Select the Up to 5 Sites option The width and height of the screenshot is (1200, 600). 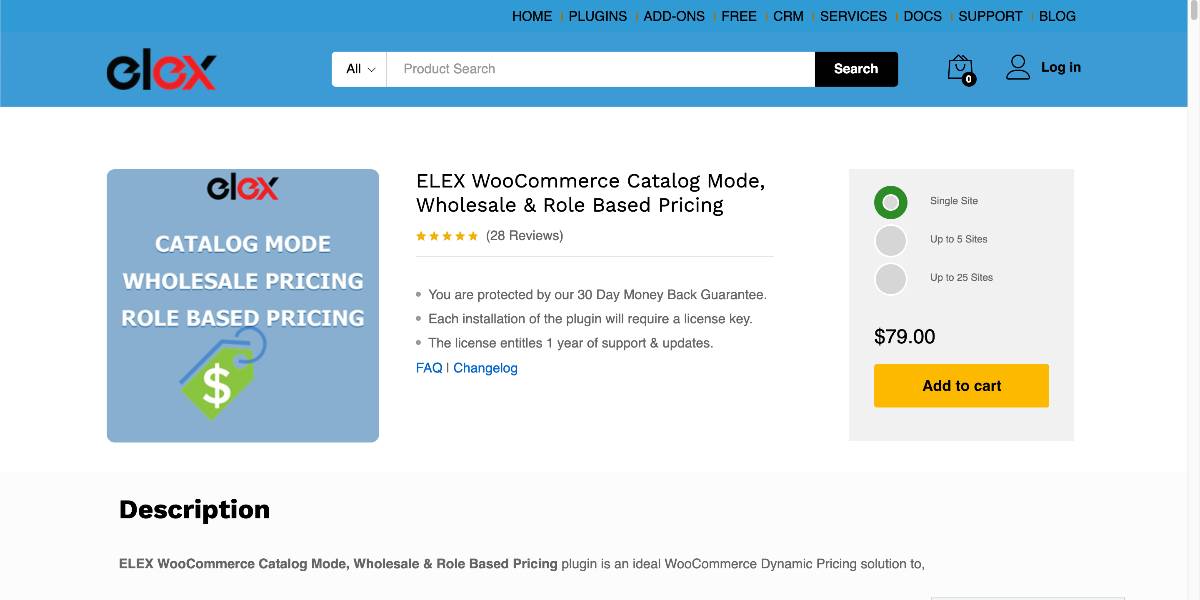pyautogui.click(x=890, y=240)
